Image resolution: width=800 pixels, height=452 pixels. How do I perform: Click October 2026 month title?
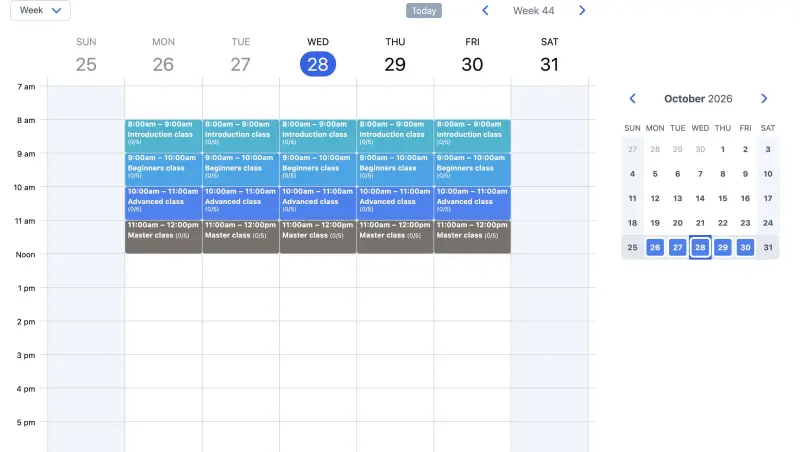pyautogui.click(x=698, y=98)
